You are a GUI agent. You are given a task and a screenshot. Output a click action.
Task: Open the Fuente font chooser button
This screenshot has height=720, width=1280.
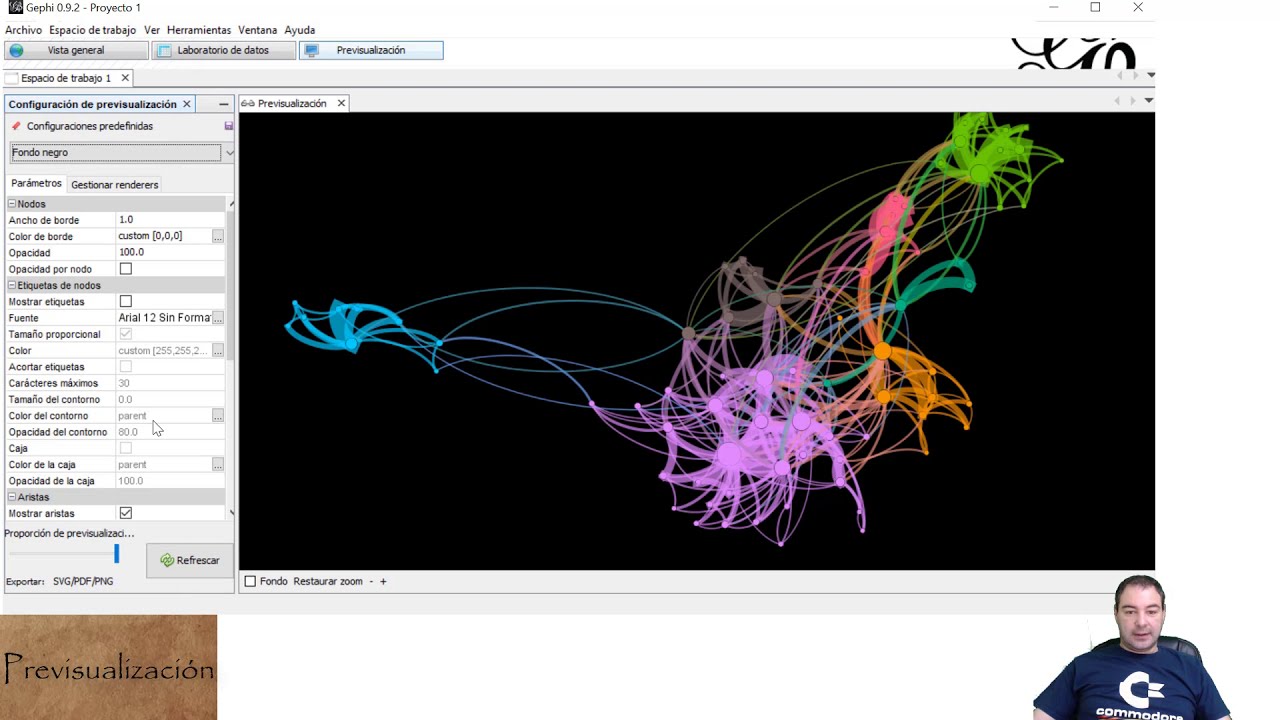[217, 318]
